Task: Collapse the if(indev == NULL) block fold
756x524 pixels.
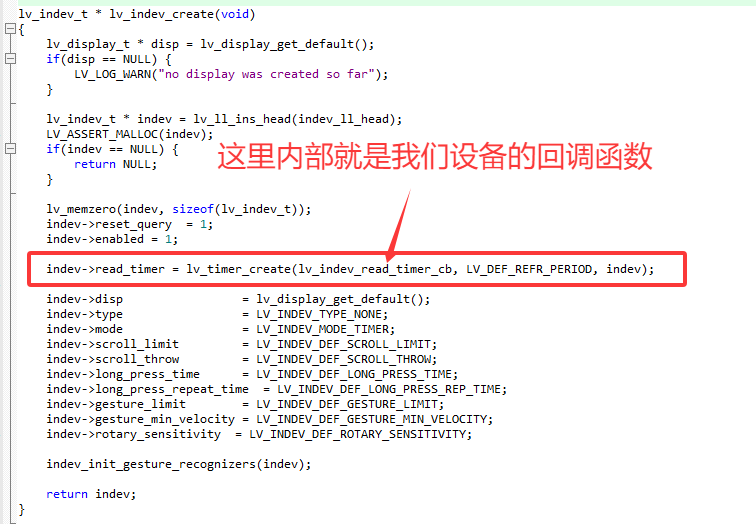Action: (10, 148)
